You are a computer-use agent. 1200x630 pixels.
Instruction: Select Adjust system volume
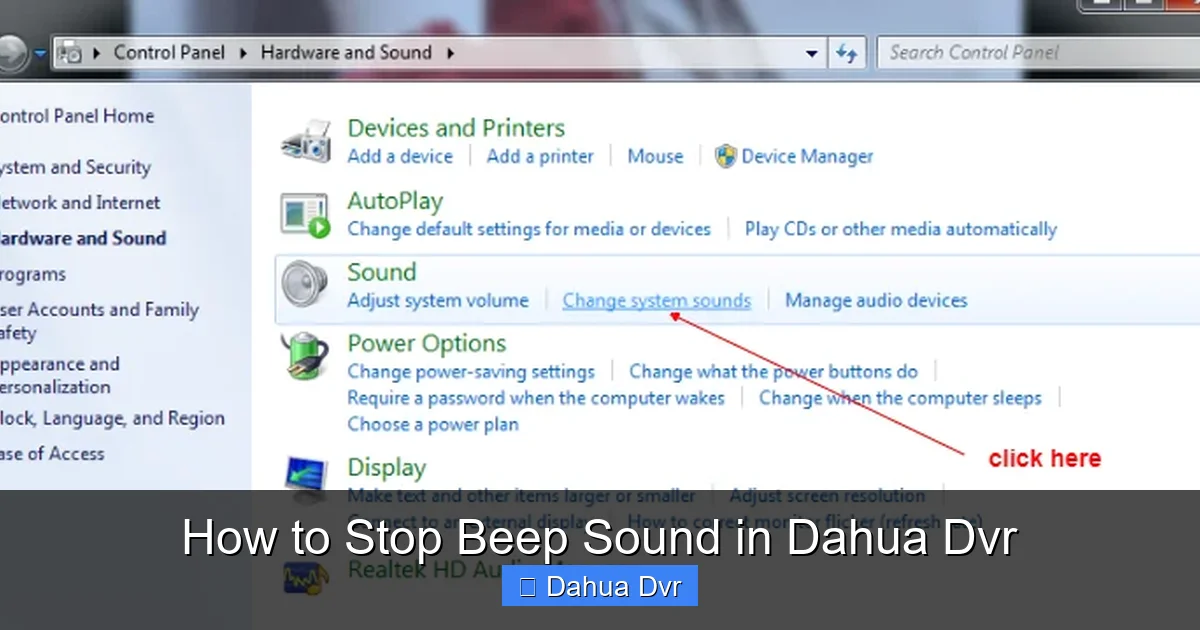(x=439, y=300)
